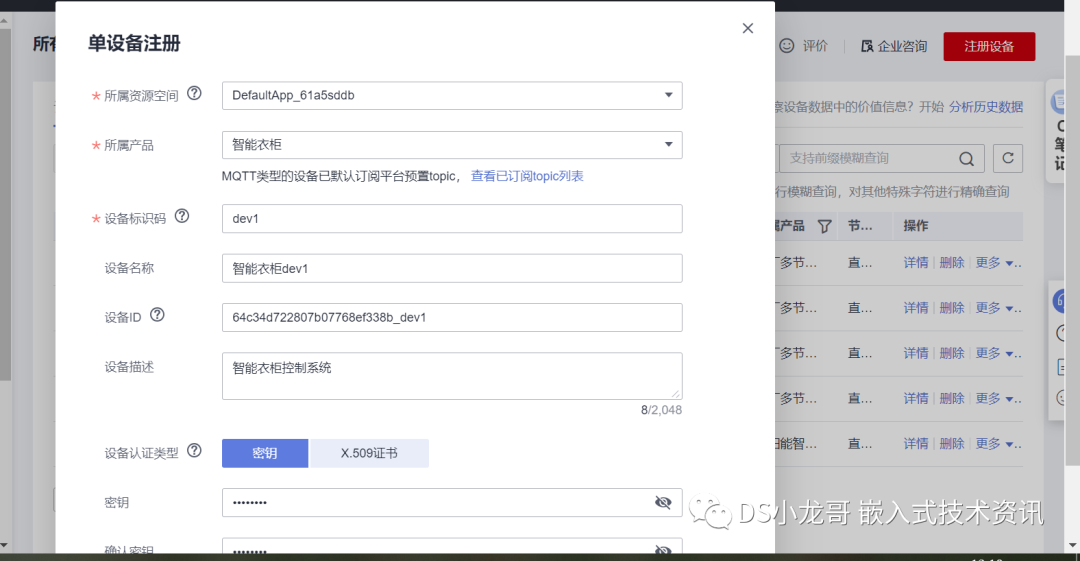Image resolution: width=1080 pixels, height=561 pixels.
Task: Expand 更多 menu in second device row
Action: tap(996, 308)
